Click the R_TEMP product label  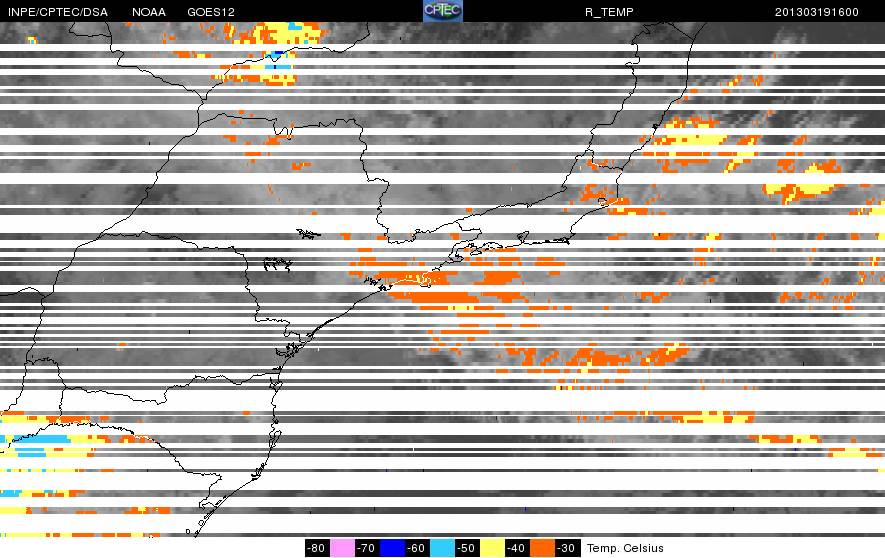(x=609, y=12)
